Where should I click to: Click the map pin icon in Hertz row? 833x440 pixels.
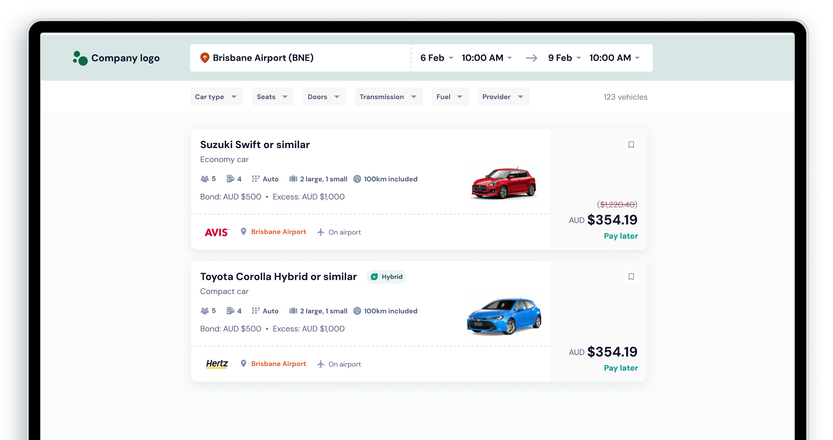coord(243,363)
